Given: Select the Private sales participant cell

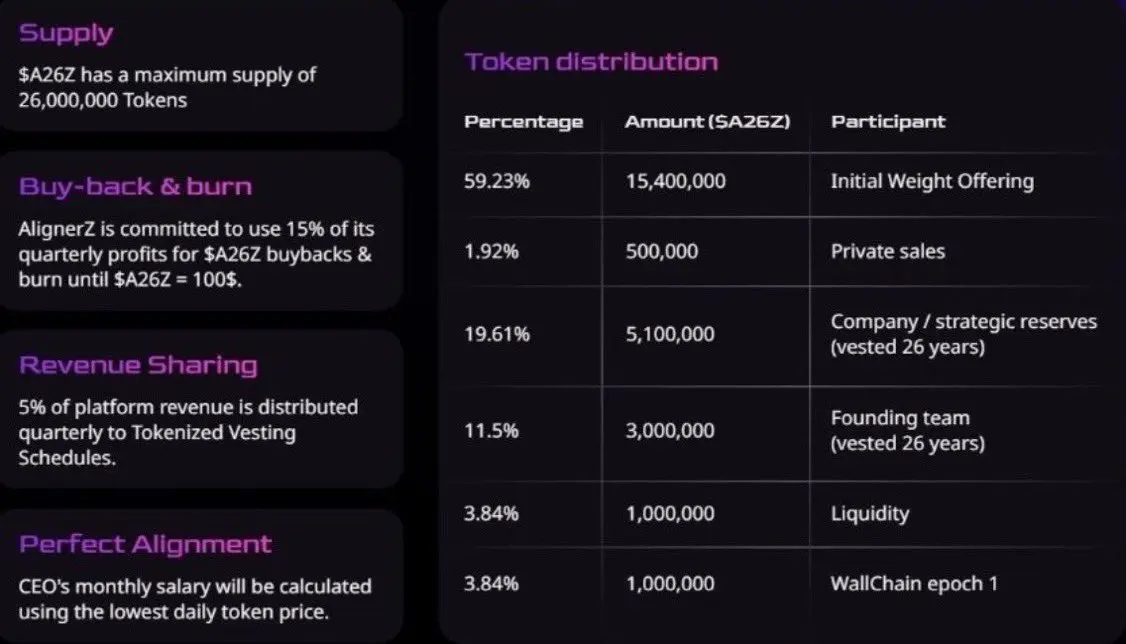Looking at the screenshot, I should (x=887, y=251).
